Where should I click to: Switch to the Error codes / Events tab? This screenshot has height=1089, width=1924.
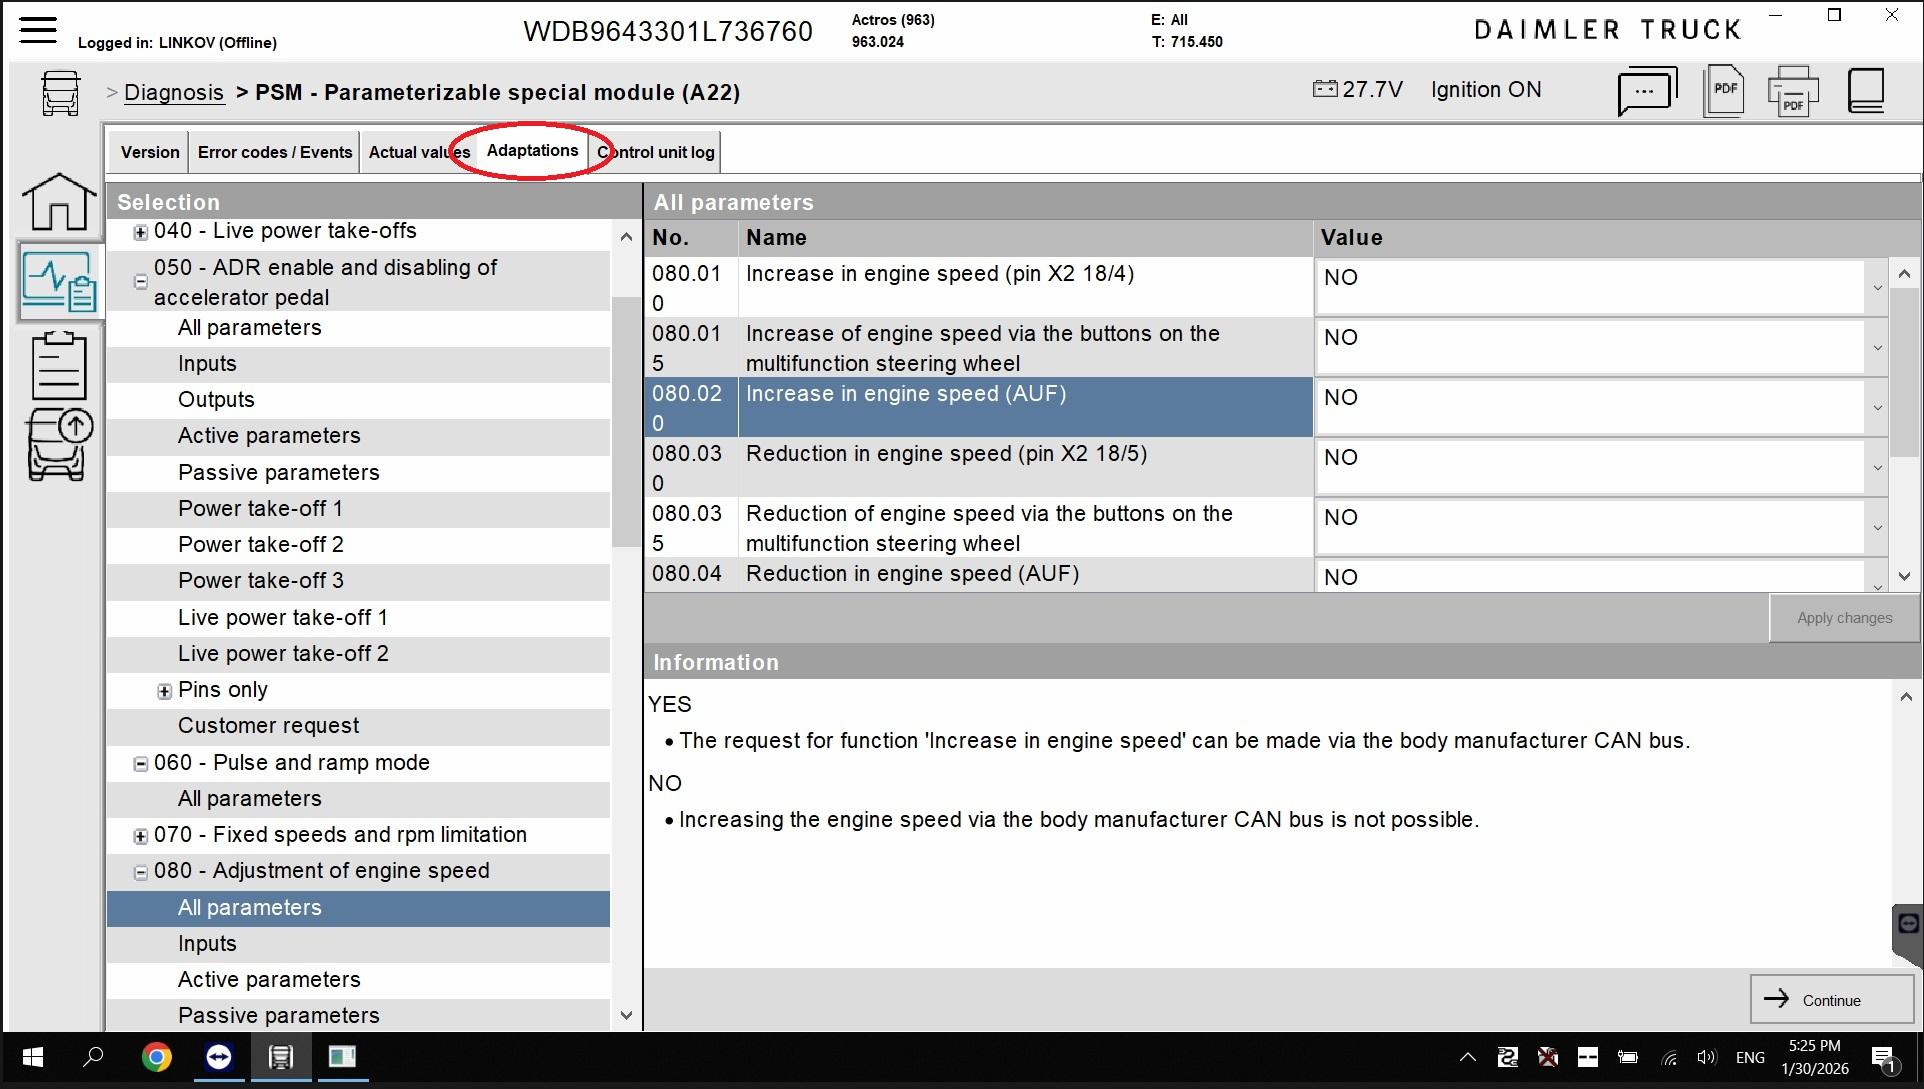[275, 152]
